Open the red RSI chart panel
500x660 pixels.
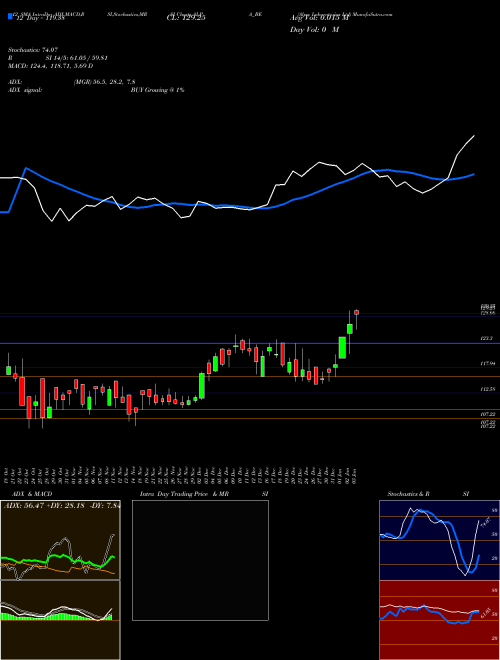[439, 620]
